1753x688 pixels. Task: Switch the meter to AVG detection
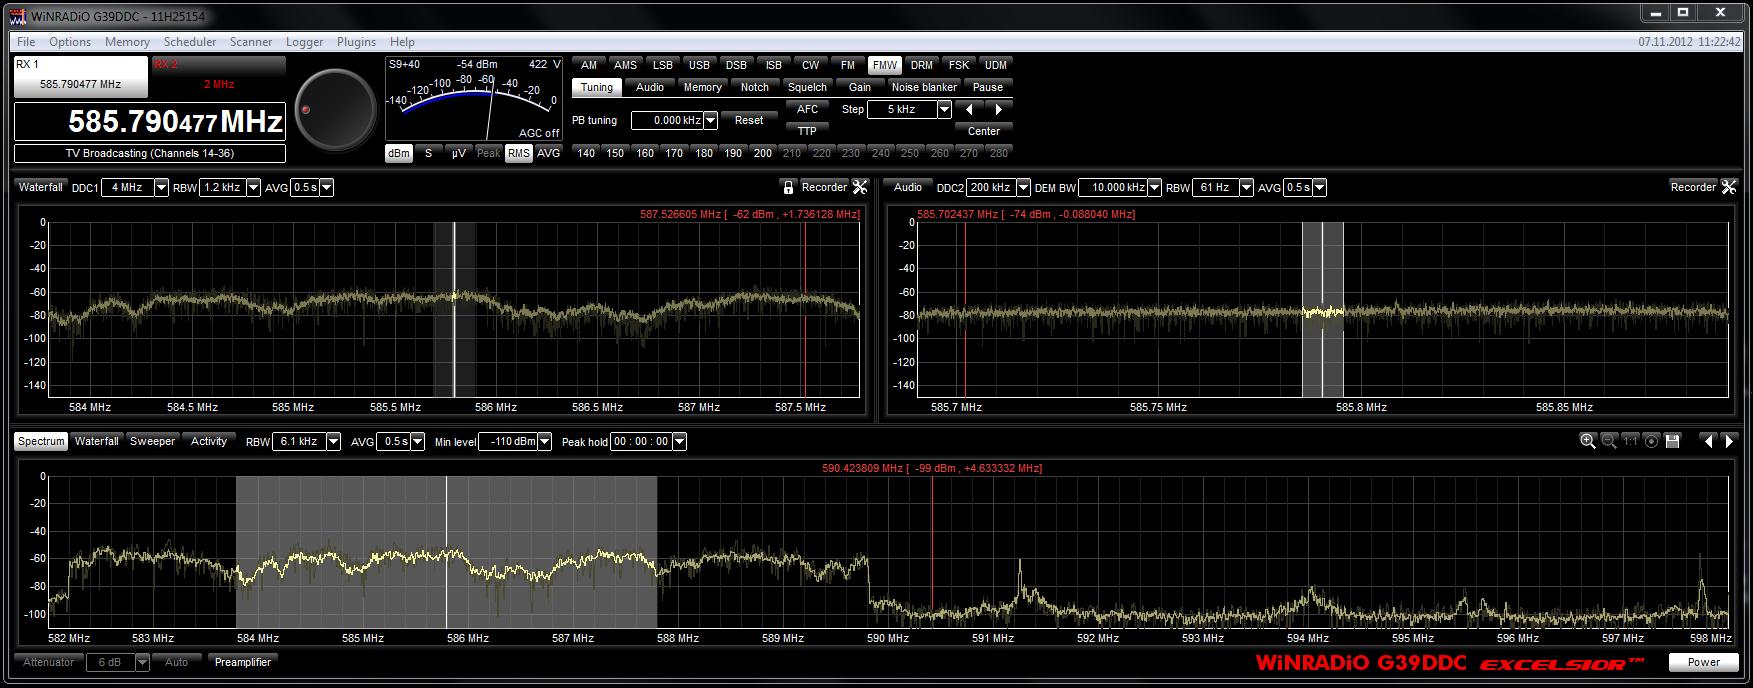point(549,153)
